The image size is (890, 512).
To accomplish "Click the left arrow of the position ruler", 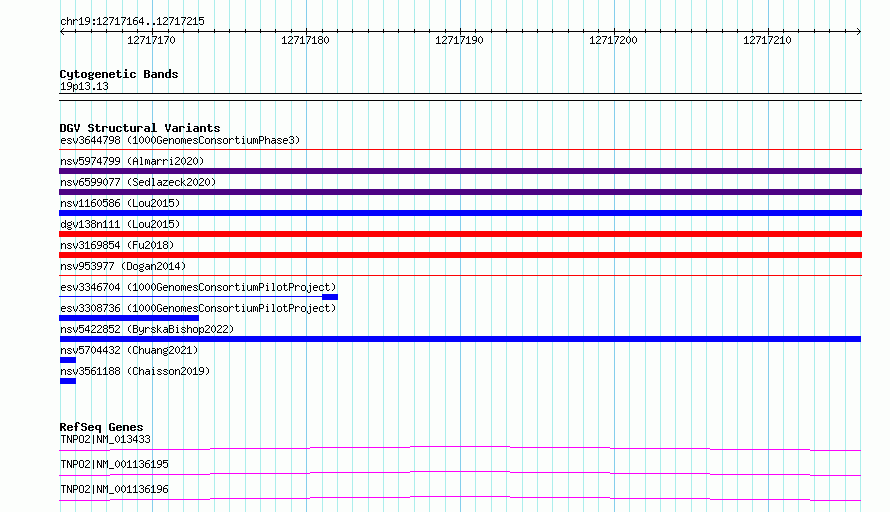I will [x=62, y=32].
